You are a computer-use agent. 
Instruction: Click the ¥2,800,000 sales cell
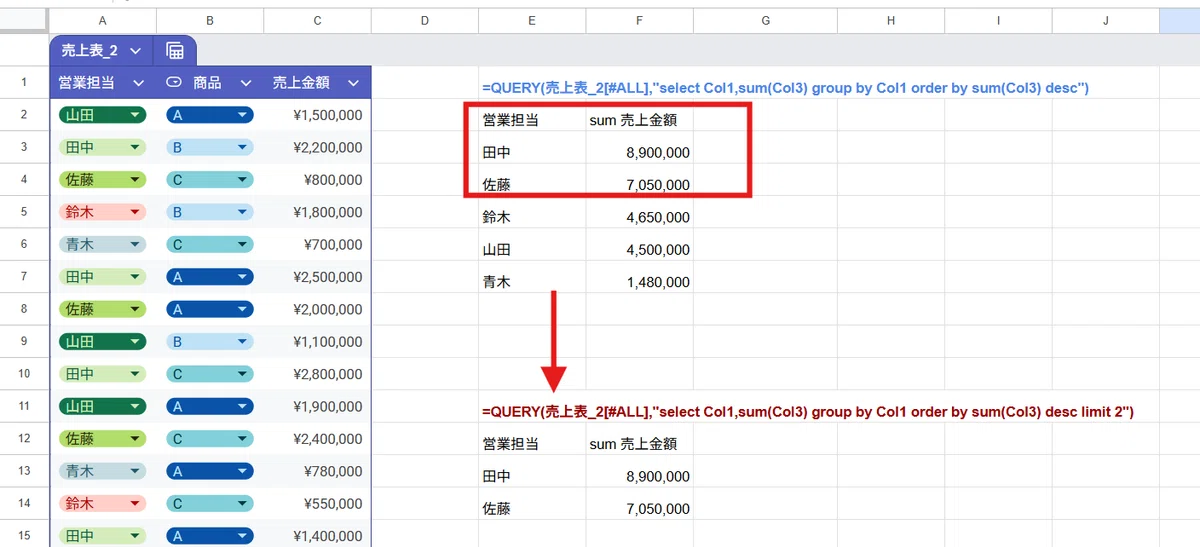(x=317, y=374)
